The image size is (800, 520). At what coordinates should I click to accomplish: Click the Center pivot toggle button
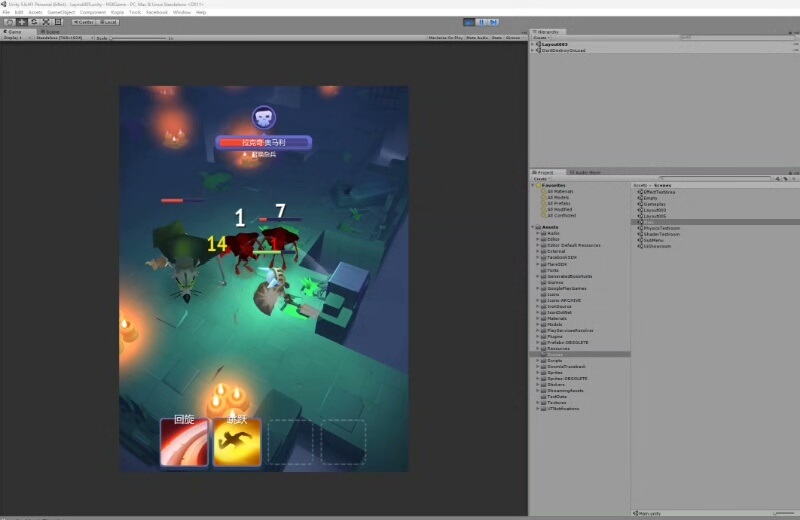click(x=84, y=21)
